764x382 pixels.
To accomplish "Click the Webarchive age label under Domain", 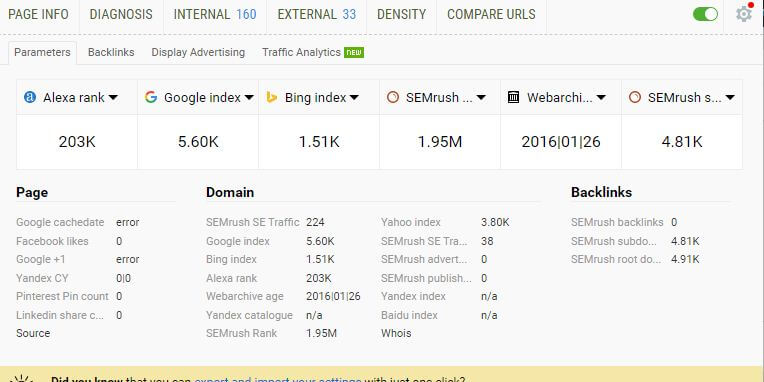I will tap(245, 296).
